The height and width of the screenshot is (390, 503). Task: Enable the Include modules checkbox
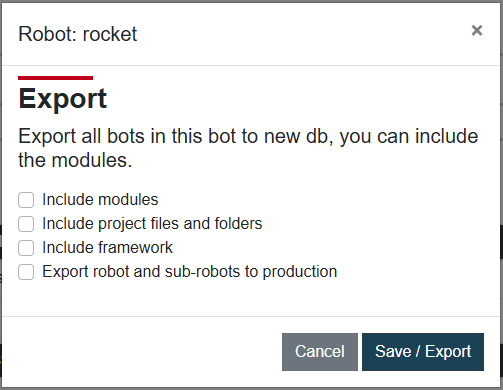click(x=26, y=200)
